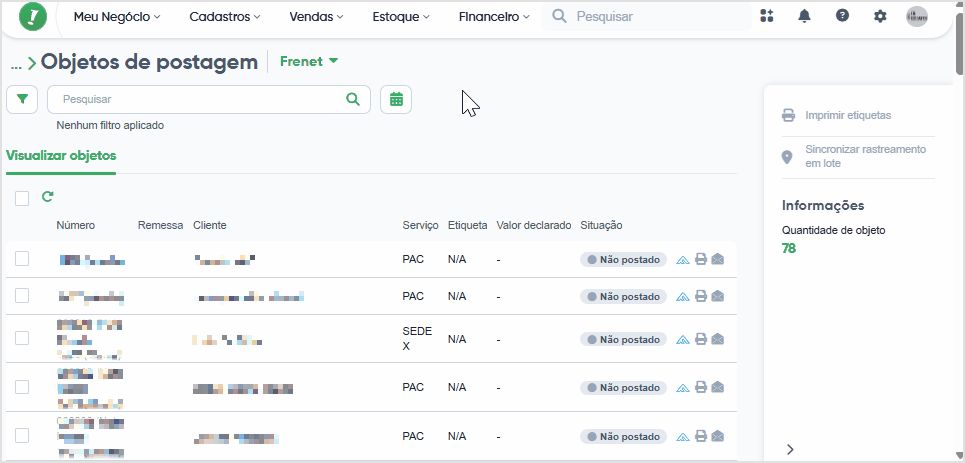Click the Cliente column header

click(x=210, y=225)
